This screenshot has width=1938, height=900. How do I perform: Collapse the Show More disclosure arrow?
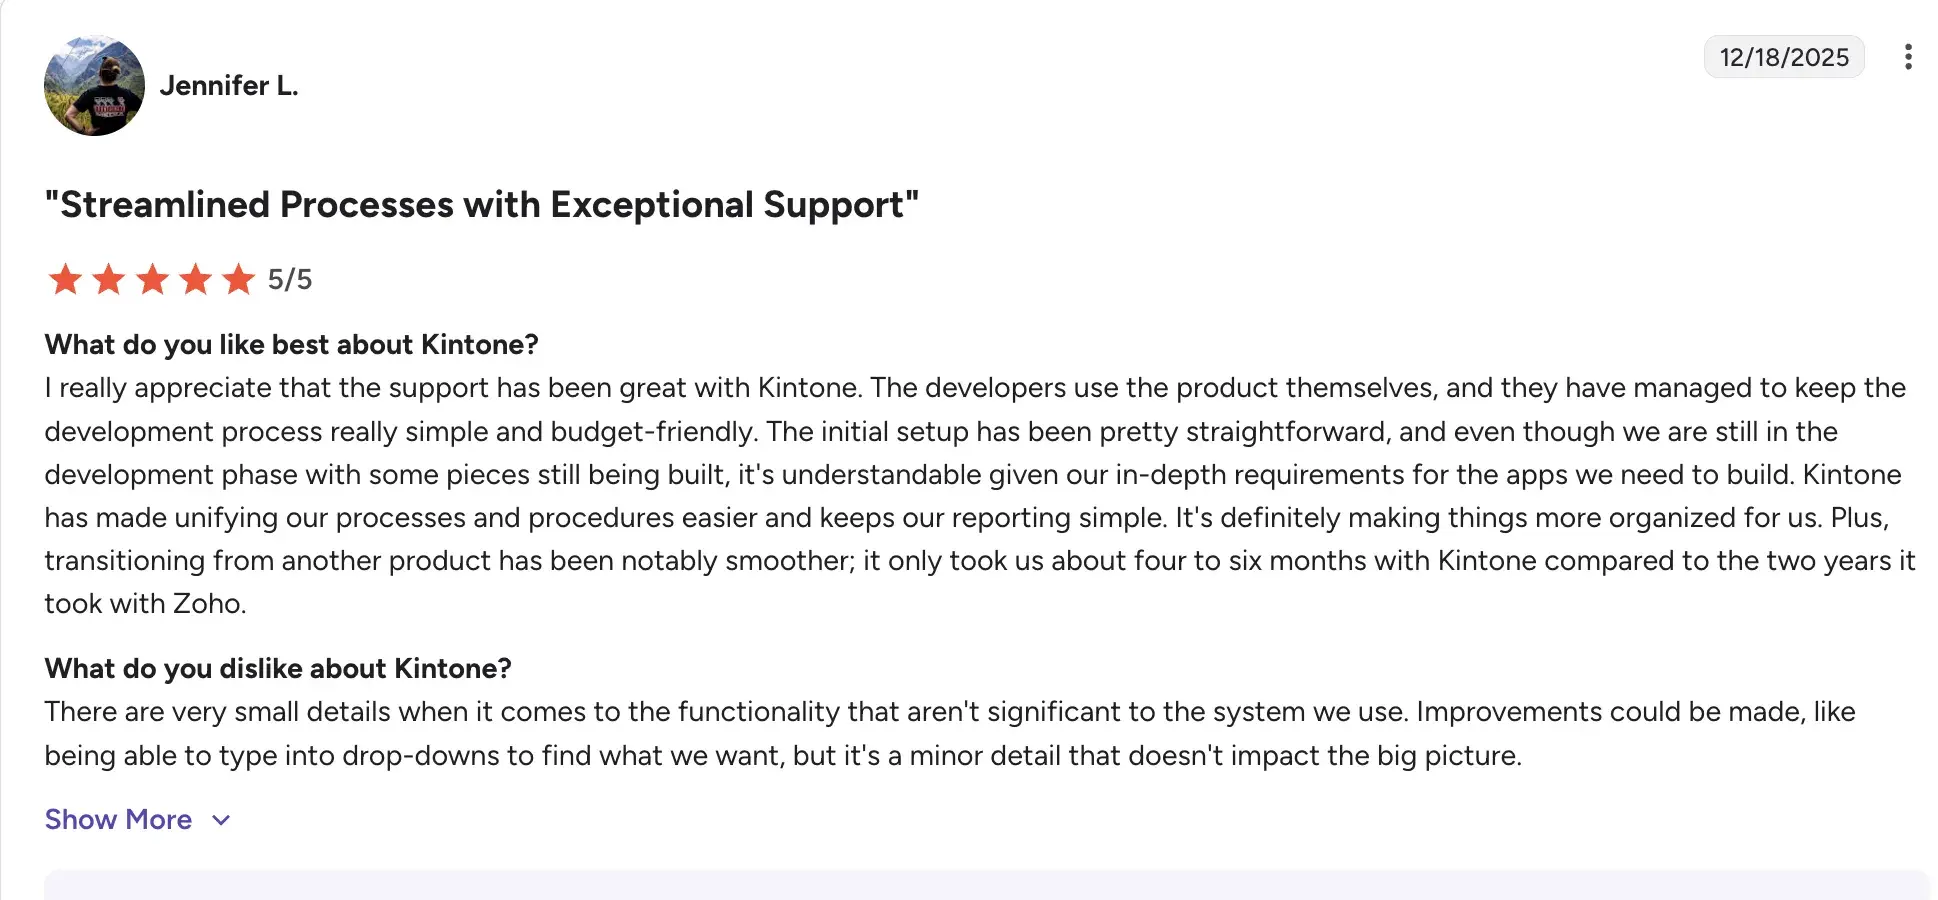tap(221, 820)
